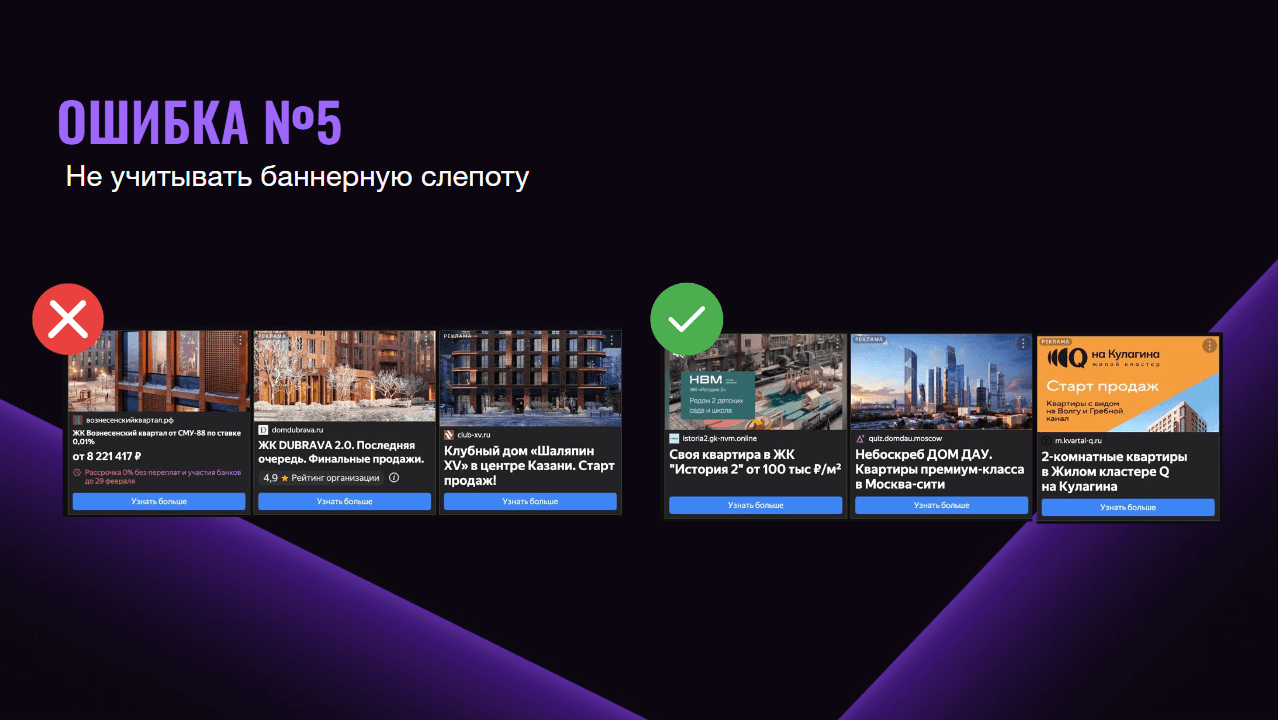Click the Клубный дом «Шаляпин XV» headline
Screen dimensions: 1278x720
click(x=529, y=465)
